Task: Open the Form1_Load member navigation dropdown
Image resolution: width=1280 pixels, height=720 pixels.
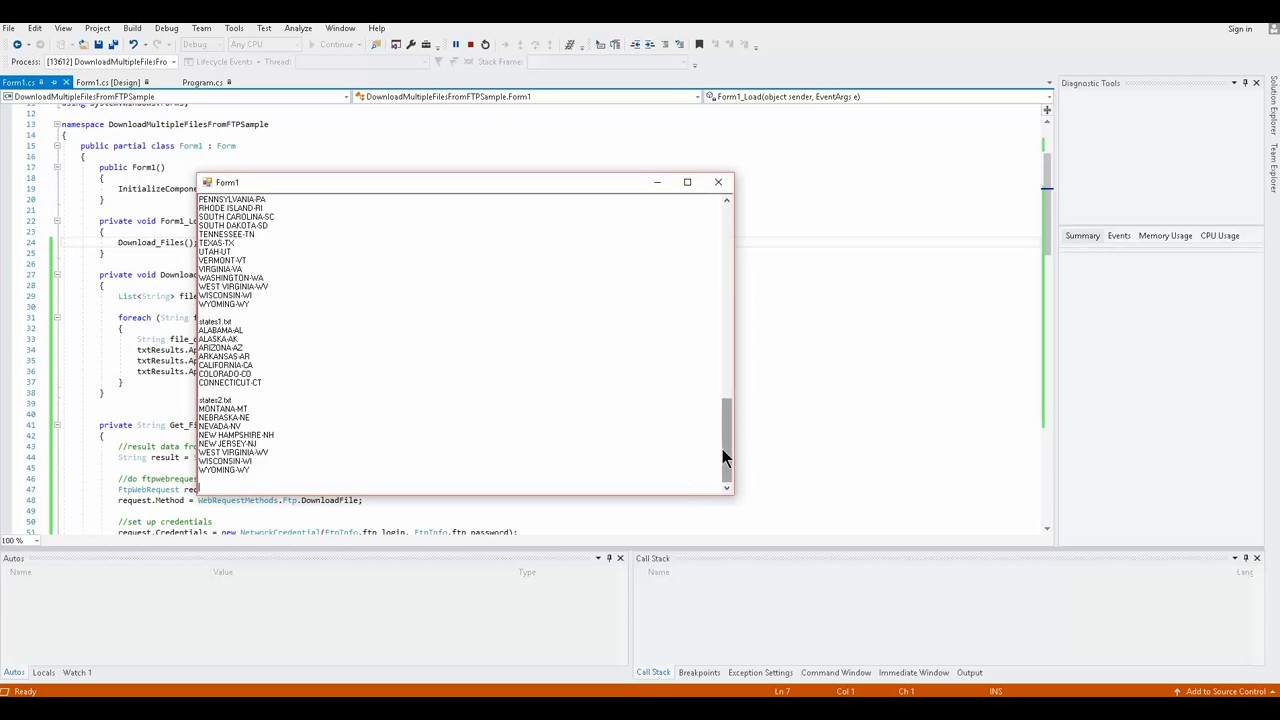Action: pyautogui.click(x=878, y=97)
